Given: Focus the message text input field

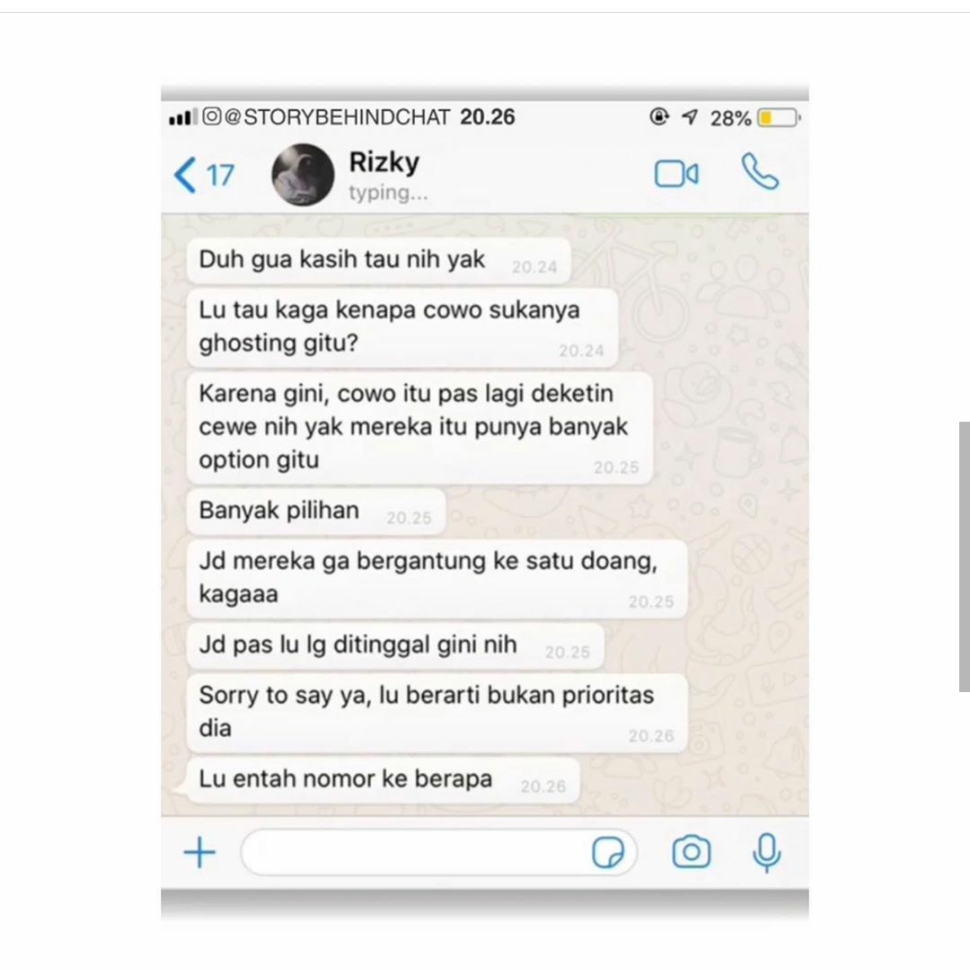Looking at the screenshot, I should pos(438,853).
